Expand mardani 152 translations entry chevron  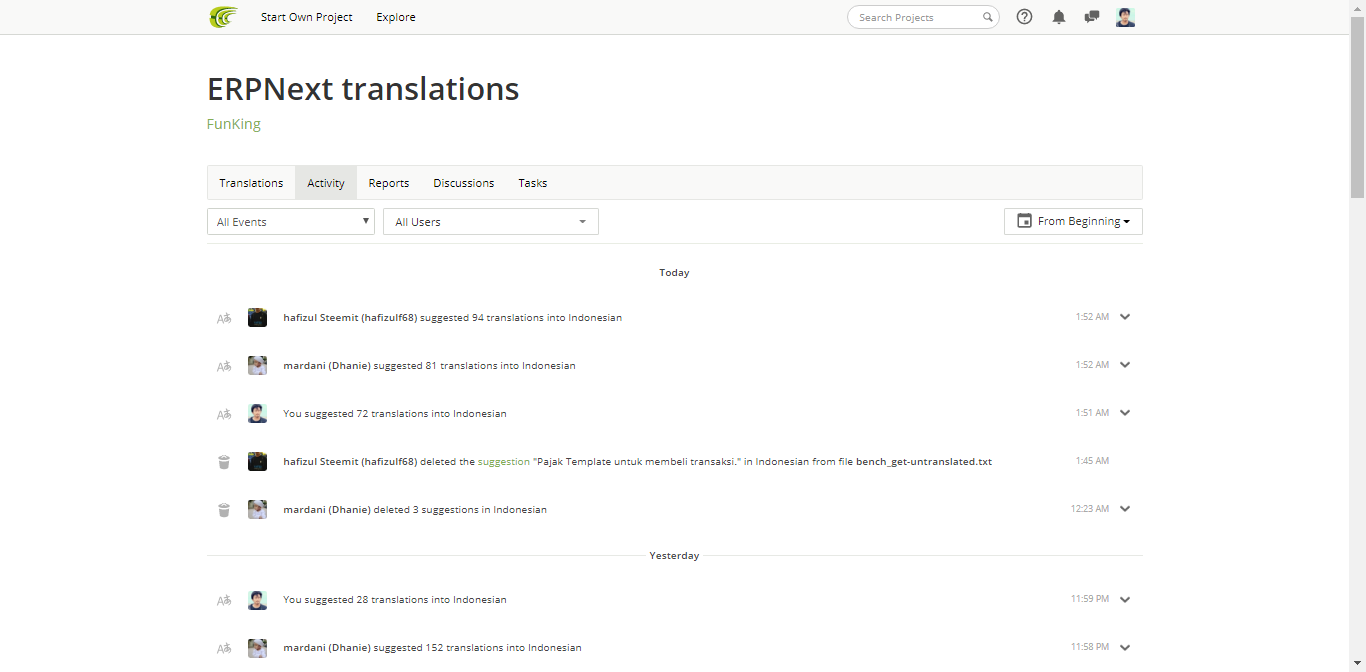coord(1125,648)
